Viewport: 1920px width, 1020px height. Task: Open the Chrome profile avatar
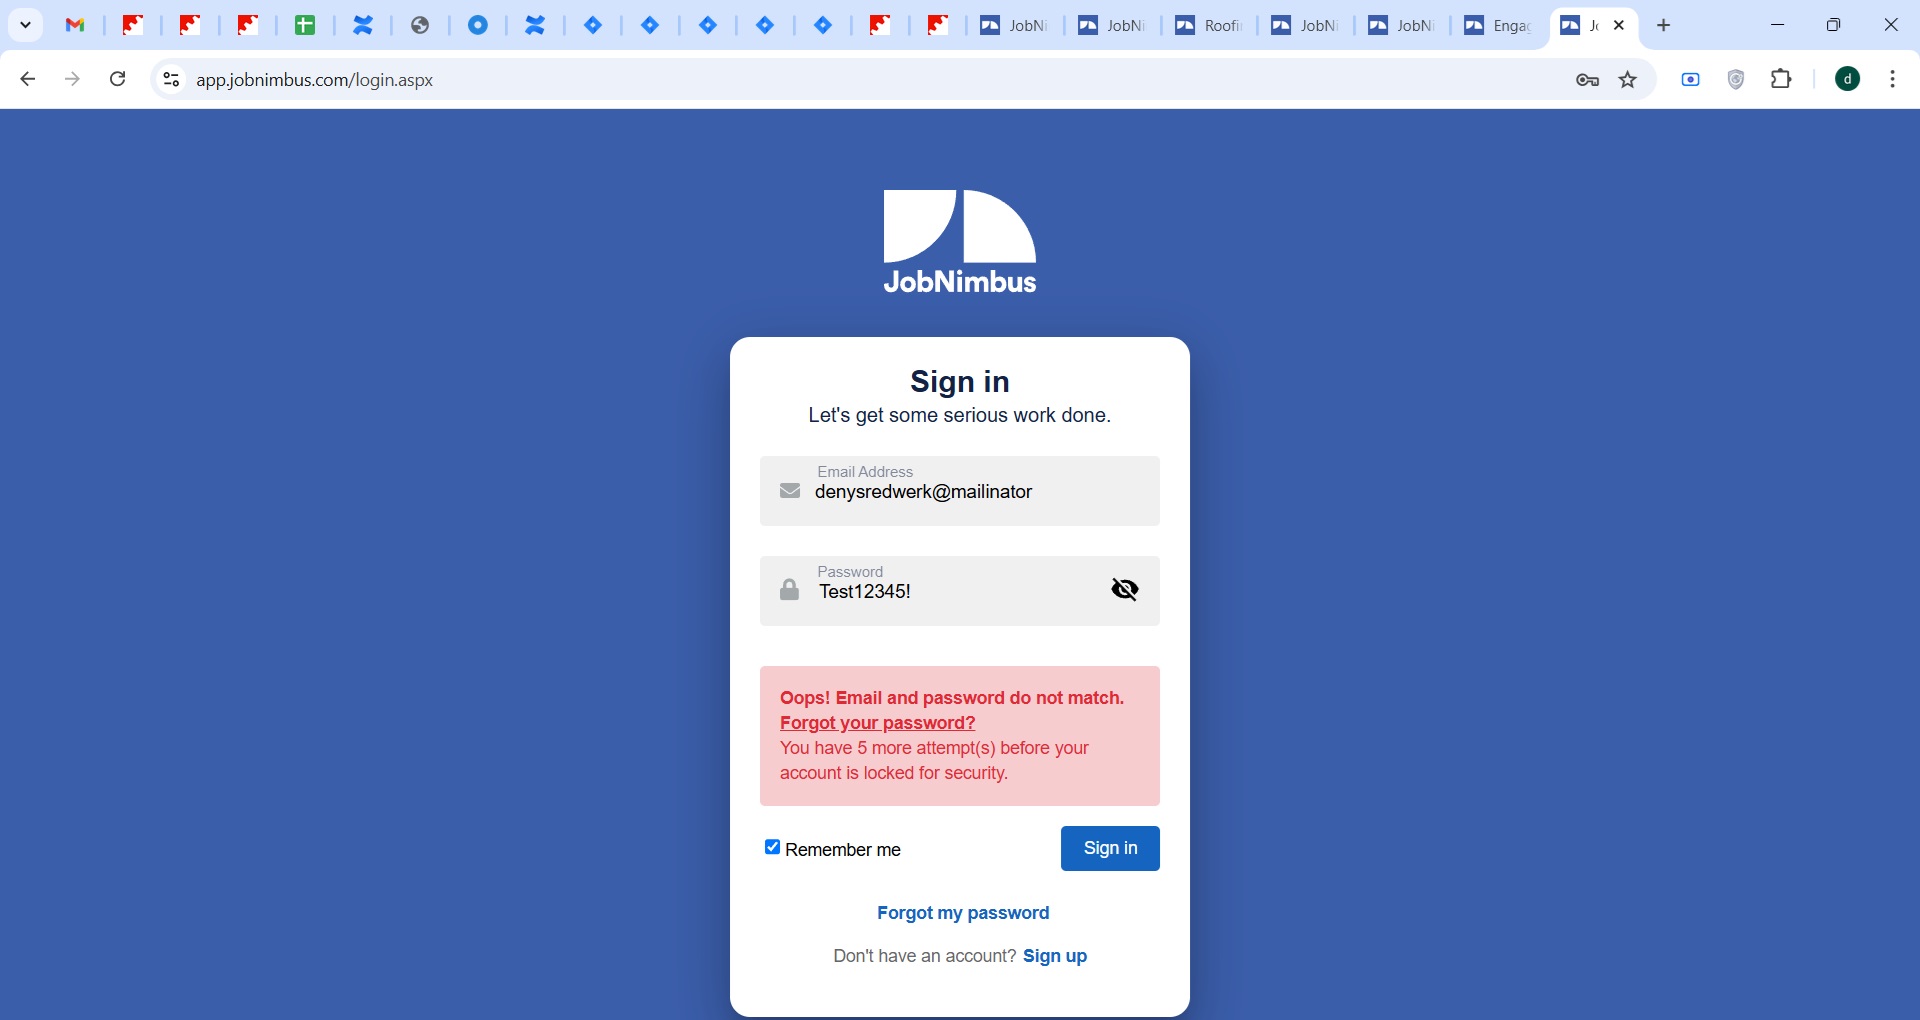(1847, 79)
